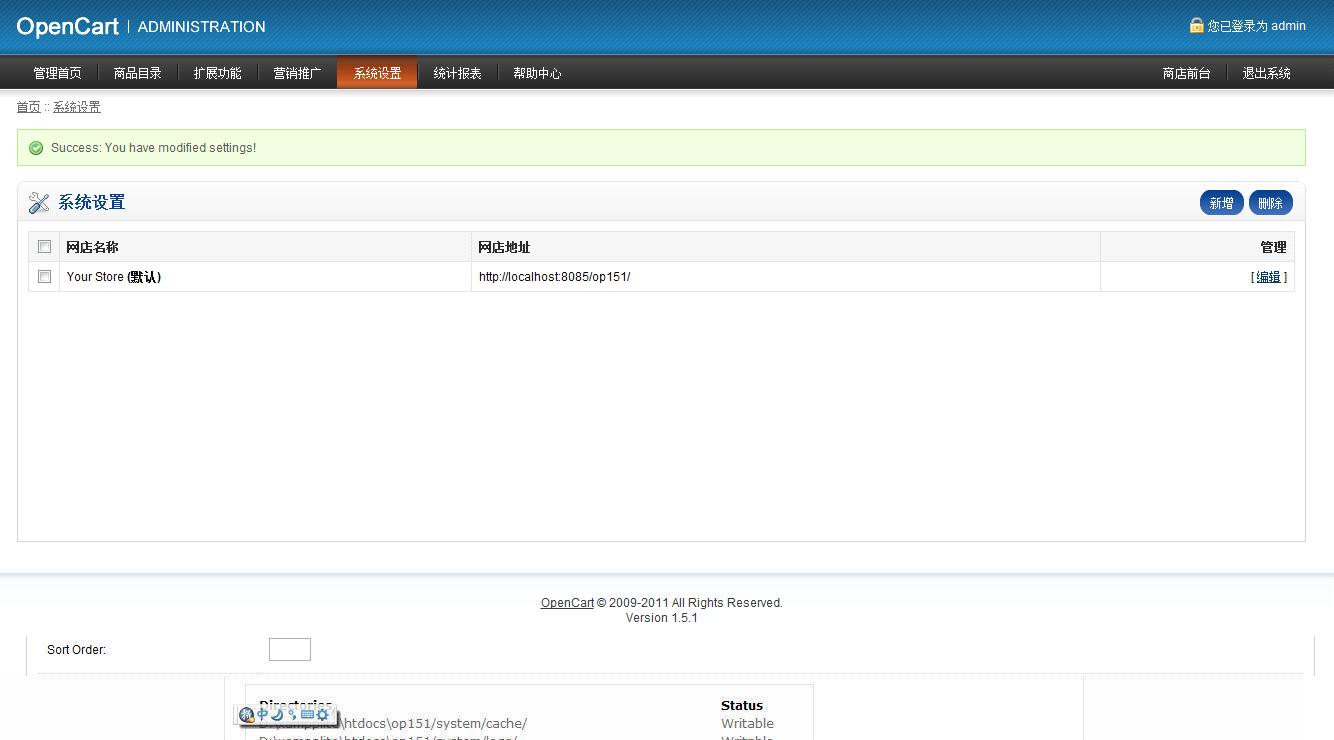Open language bar settings via the gear icon

point(321,714)
